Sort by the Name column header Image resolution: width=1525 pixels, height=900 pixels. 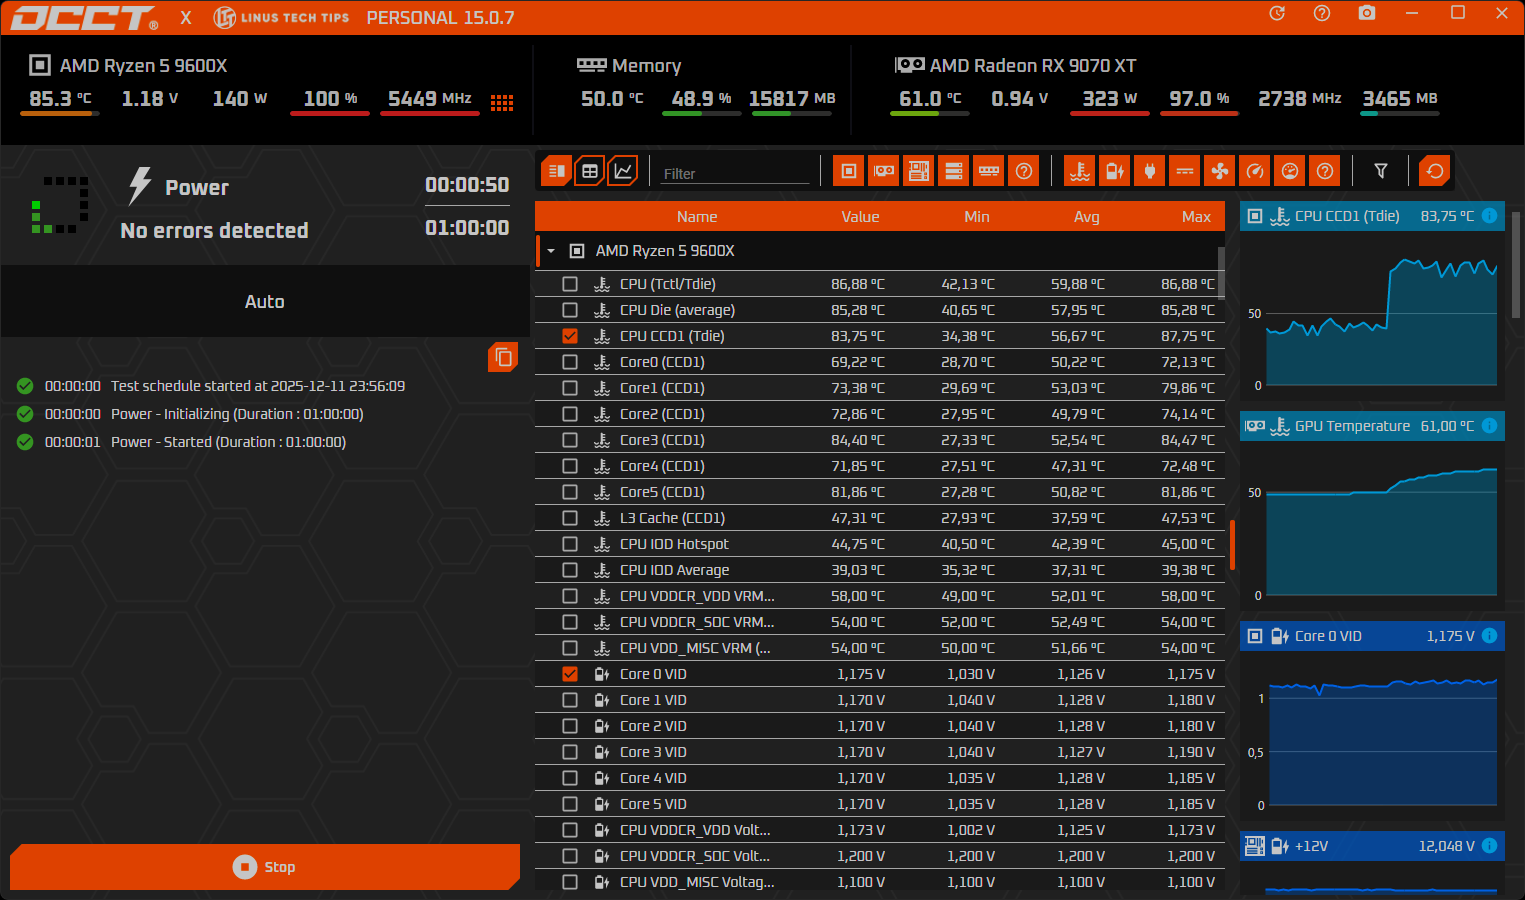point(697,217)
